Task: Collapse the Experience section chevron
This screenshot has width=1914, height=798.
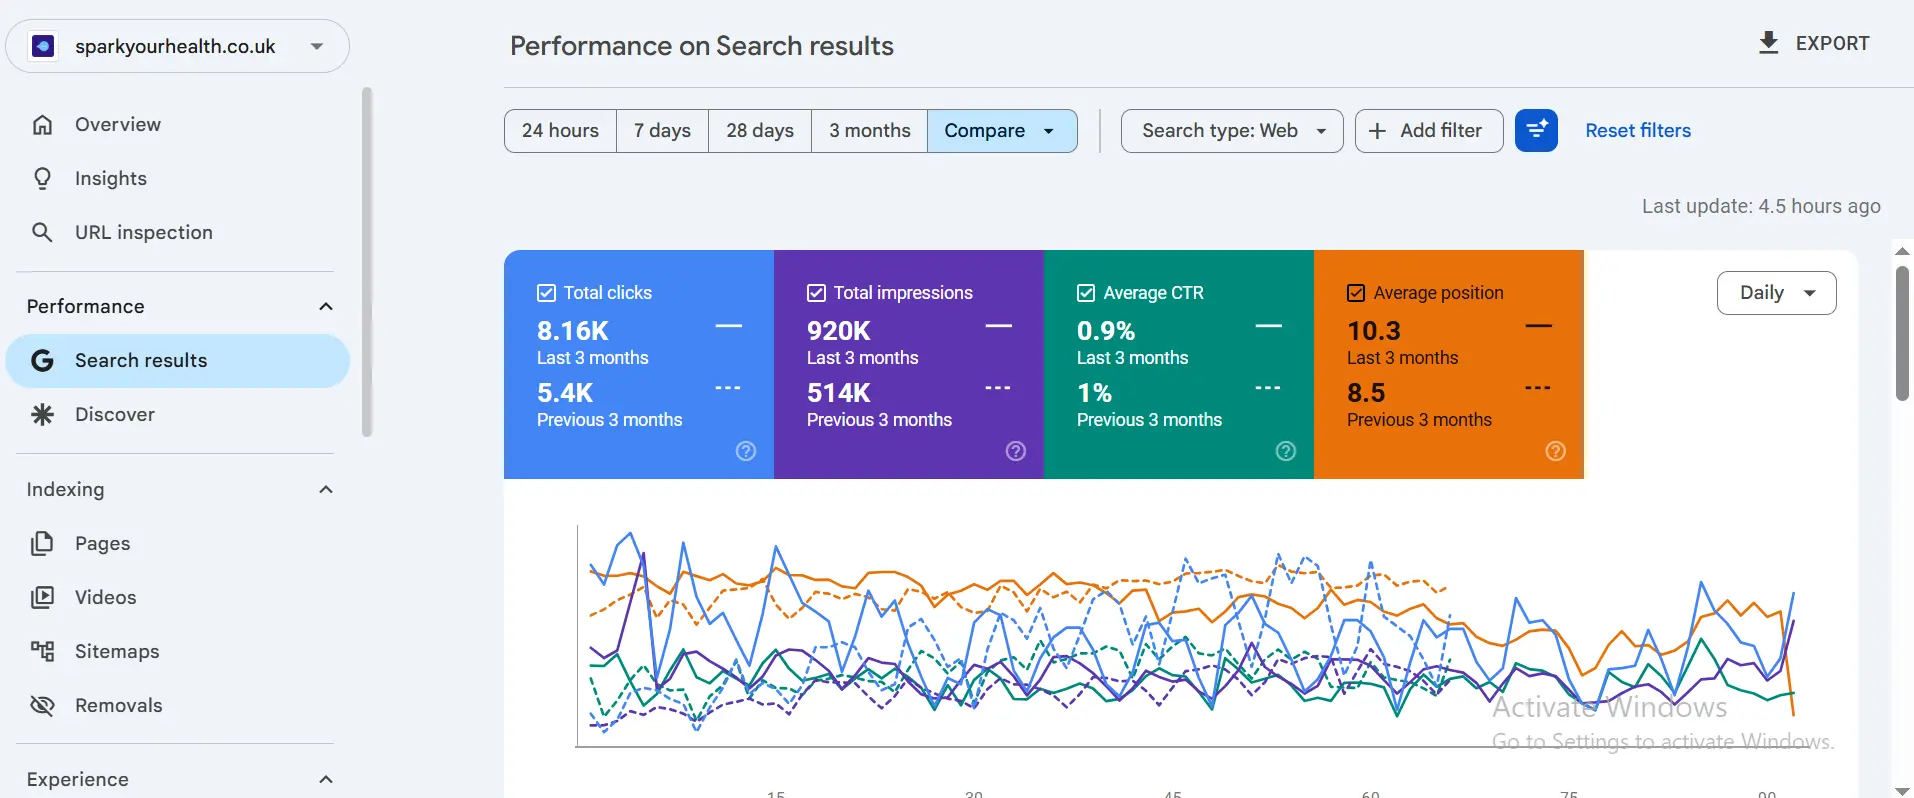Action: click(x=325, y=780)
